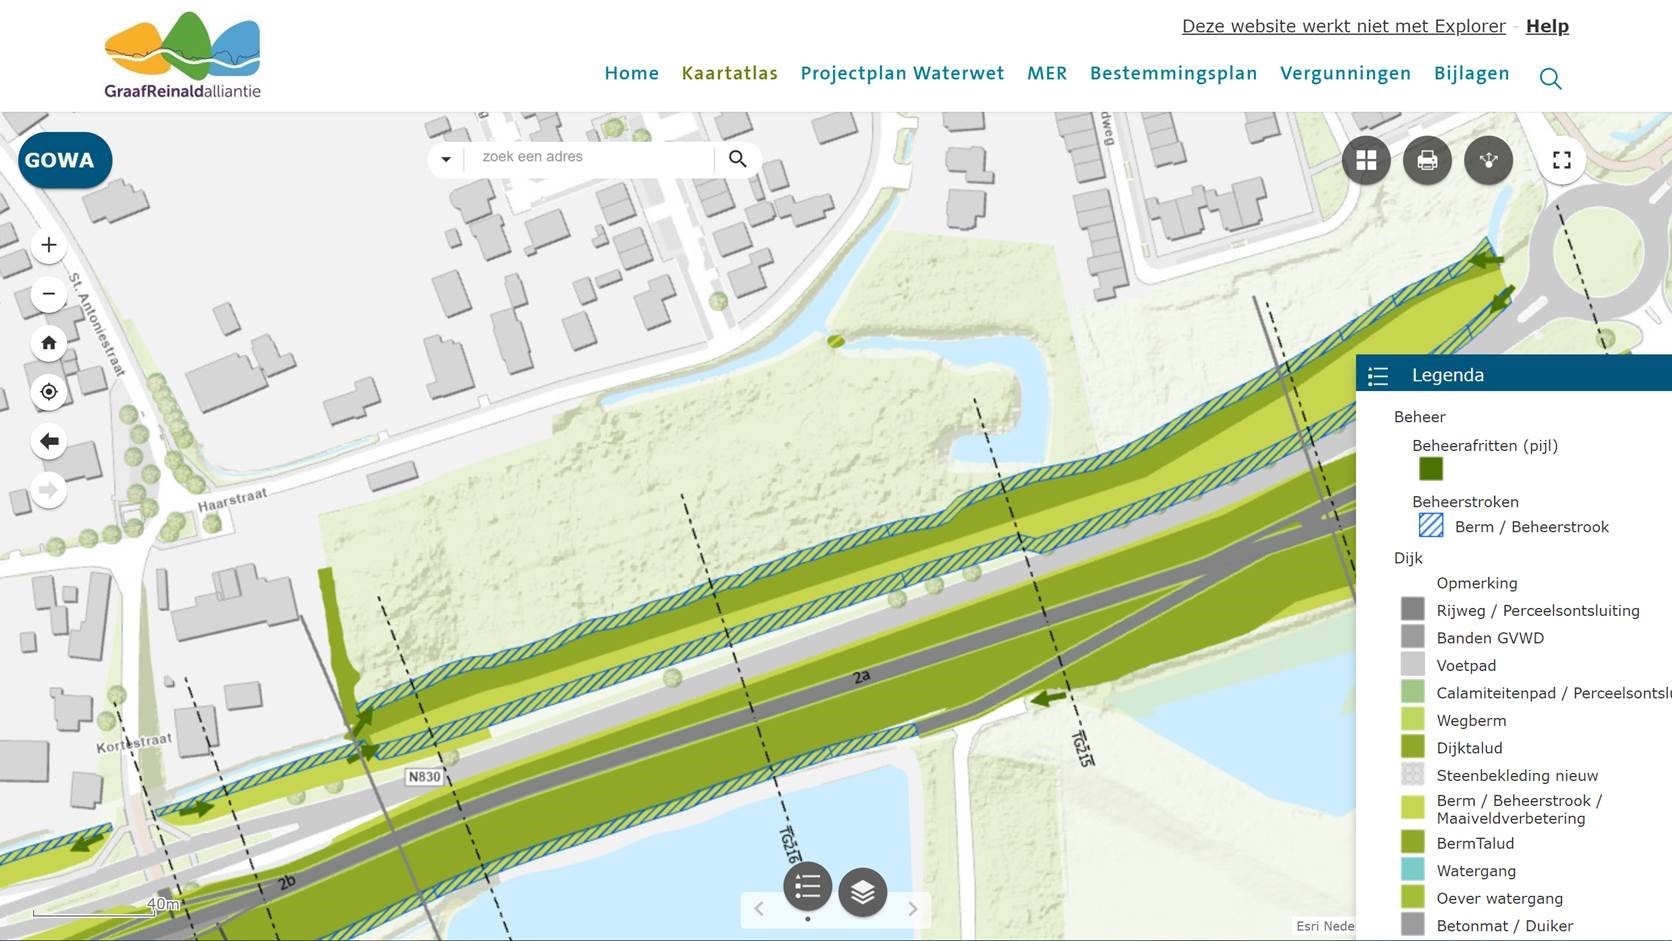This screenshot has height=941, width=1672.
Task: Click the Watergang turquoise swatch
Action: 1412,870
